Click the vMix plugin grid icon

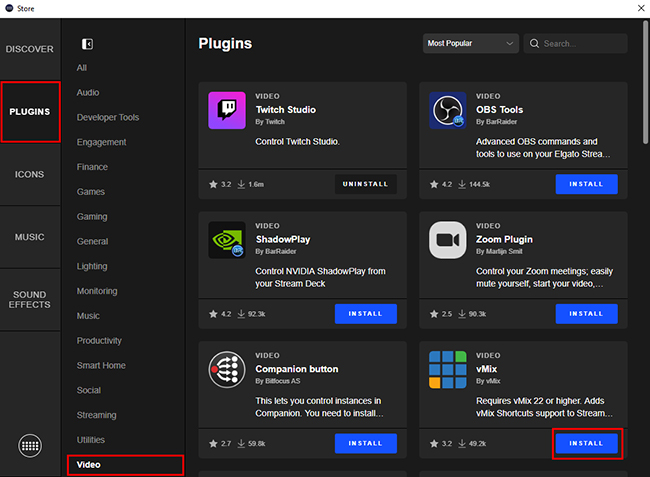448,370
